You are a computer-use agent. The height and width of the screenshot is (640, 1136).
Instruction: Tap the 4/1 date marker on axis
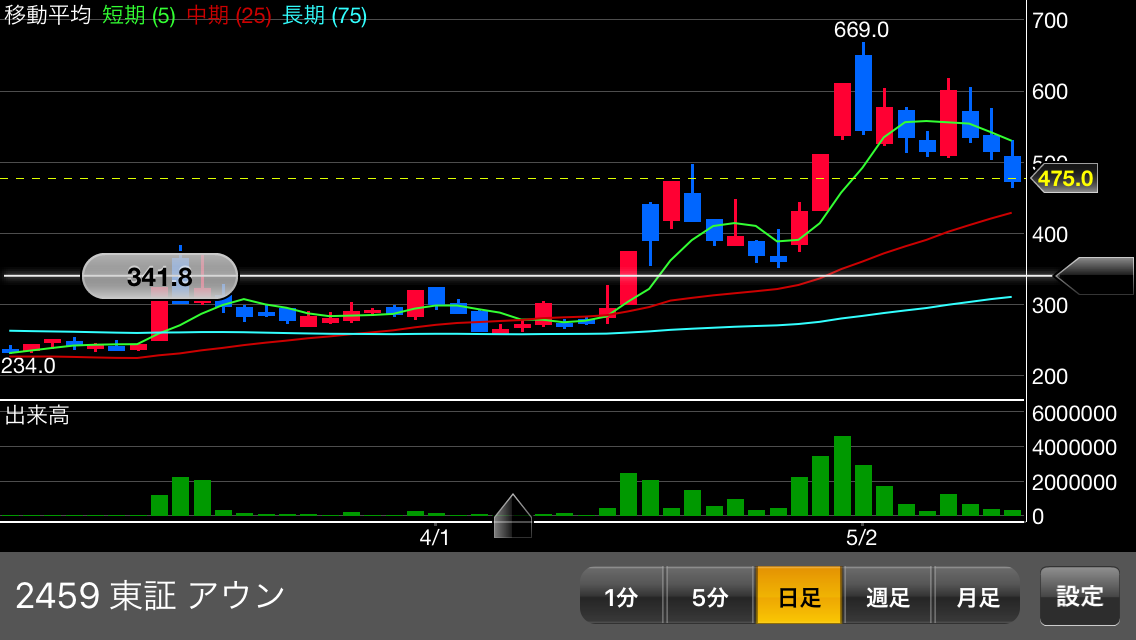pyautogui.click(x=435, y=538)
